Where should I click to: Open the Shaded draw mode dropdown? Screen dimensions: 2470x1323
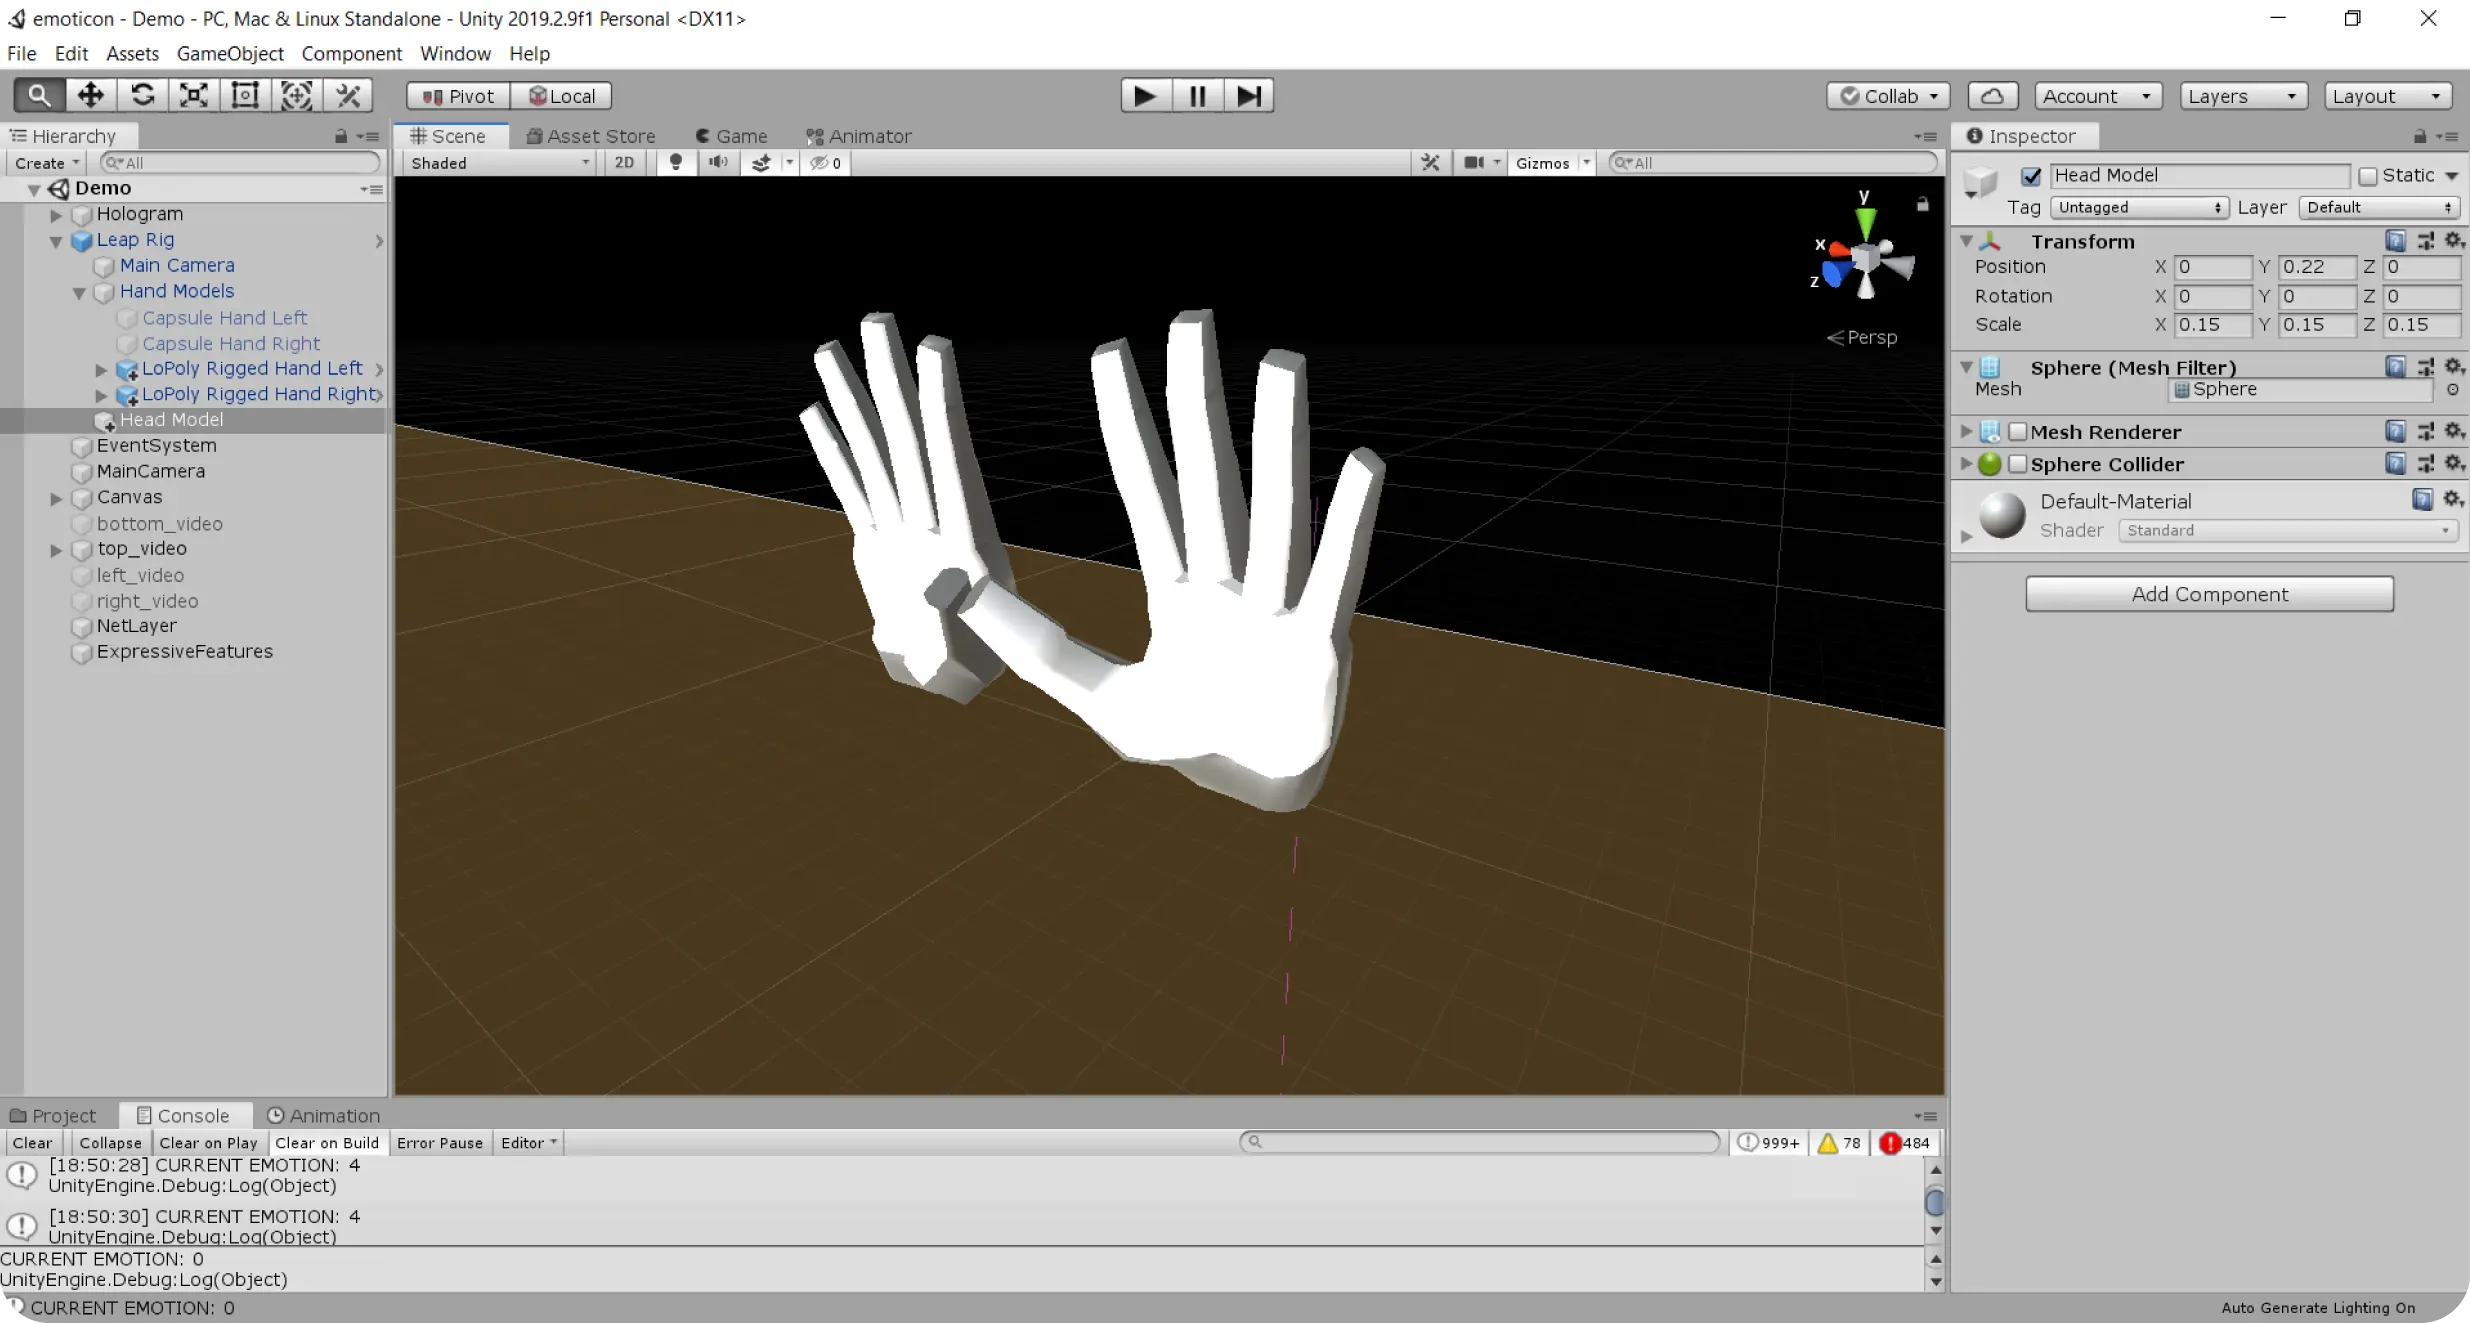point(500,163)
